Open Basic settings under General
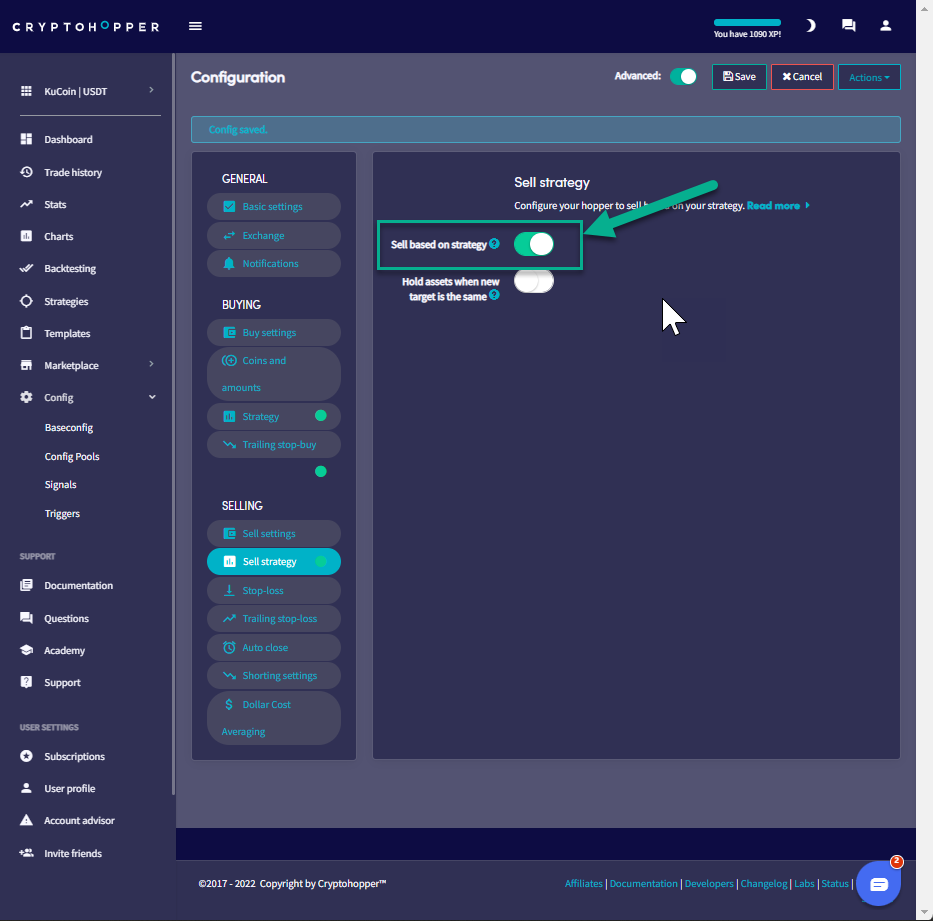 pos(273,207)
